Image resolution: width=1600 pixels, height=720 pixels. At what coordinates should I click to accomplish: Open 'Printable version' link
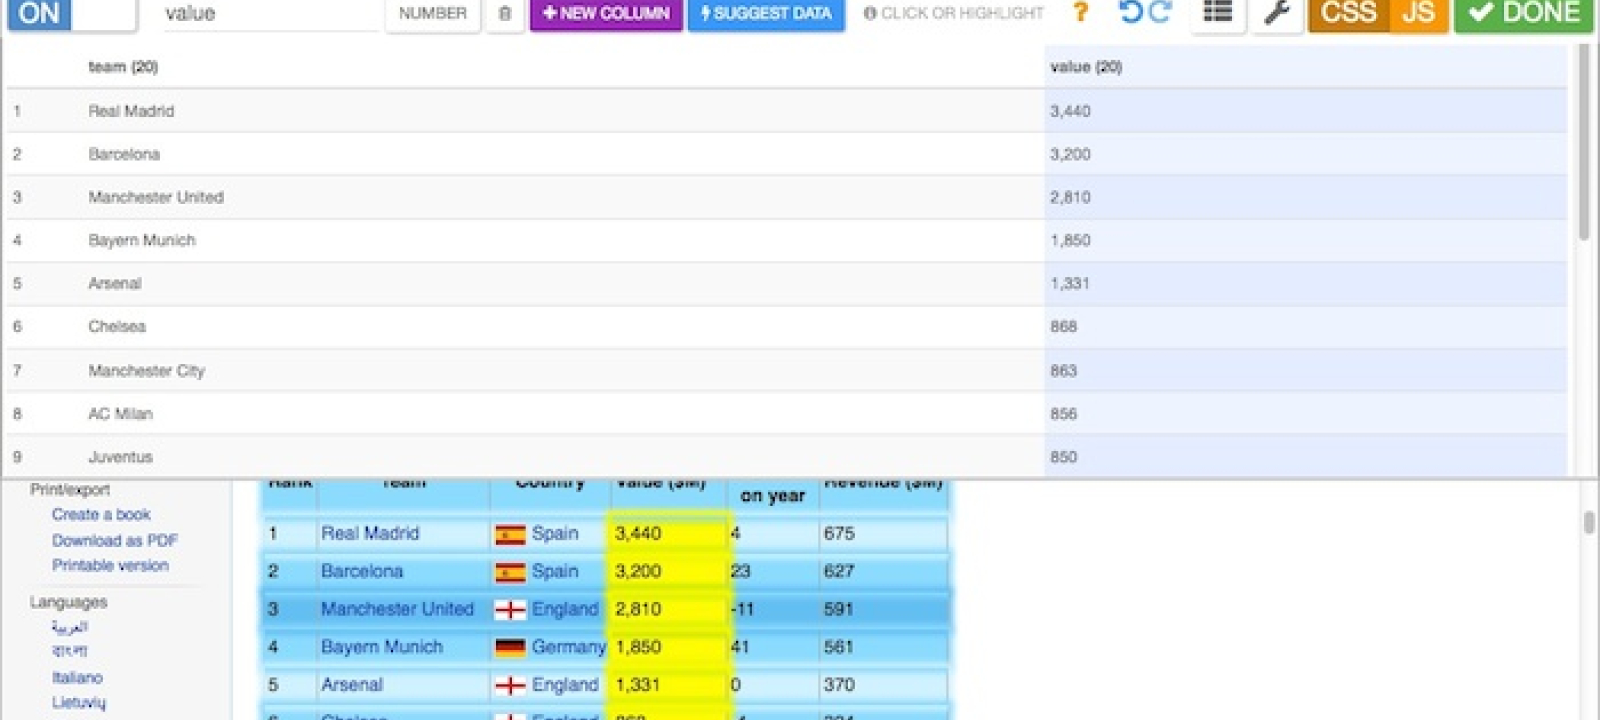(x=110, y=565)
